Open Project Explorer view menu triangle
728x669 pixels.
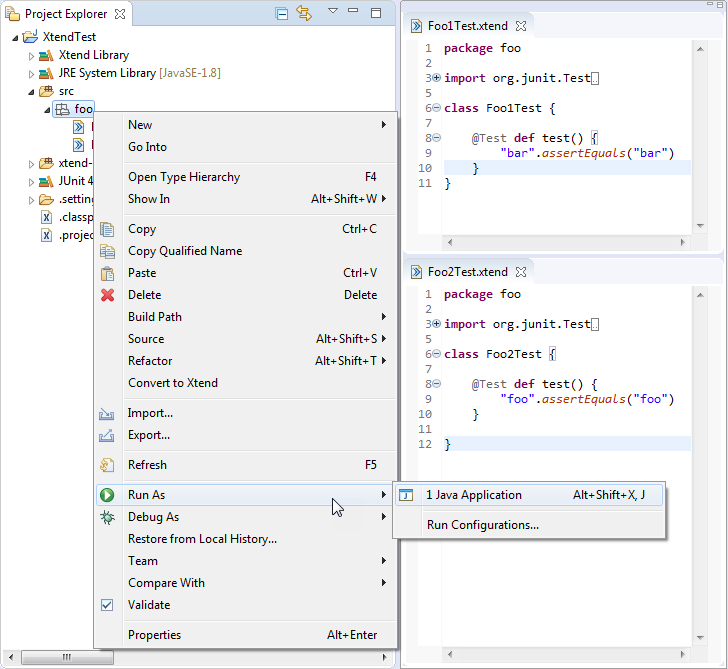pyautogui.click(x=333, y=11)
